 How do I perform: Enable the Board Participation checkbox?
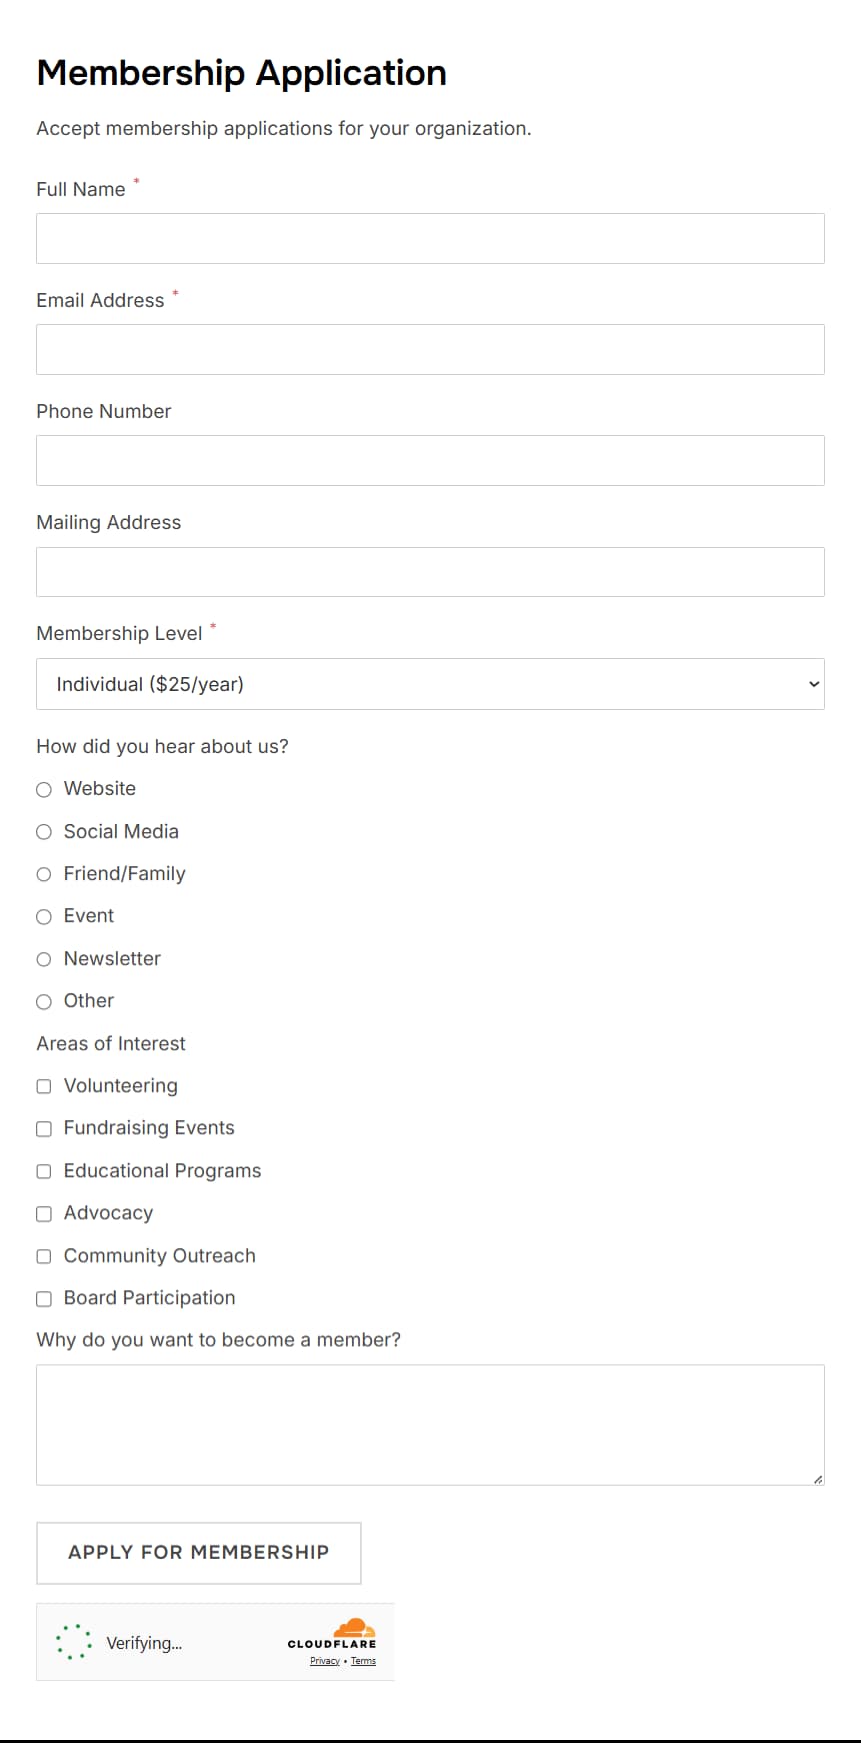(x=44, y=1298)
